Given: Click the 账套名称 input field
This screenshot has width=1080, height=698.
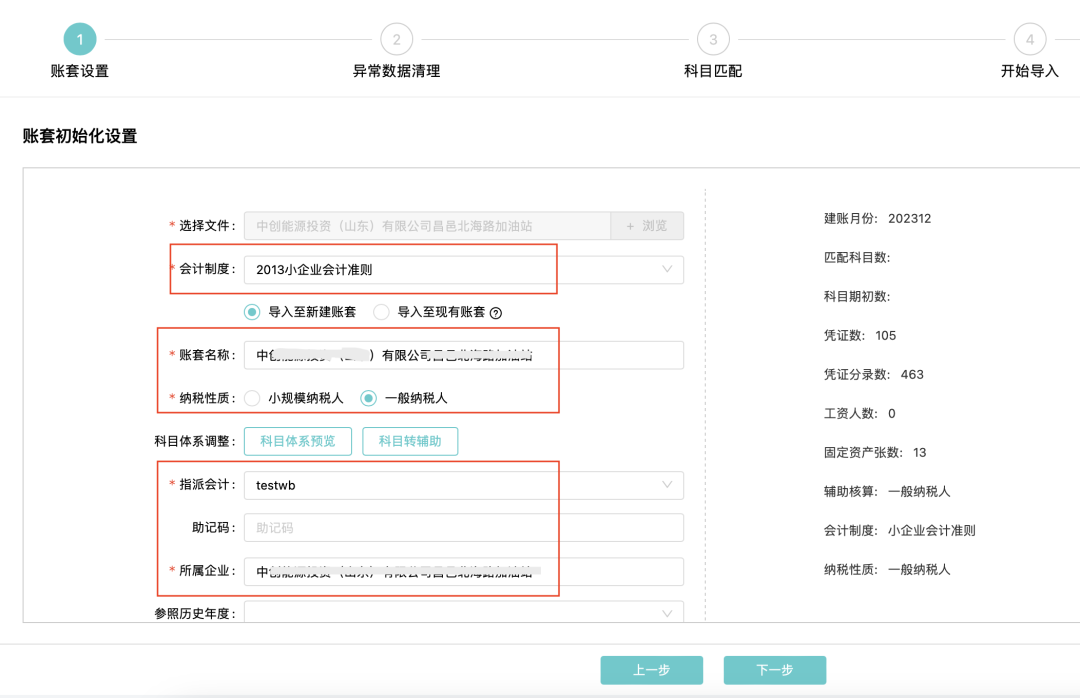Looking at the screenshot, I should coord(464,355).
